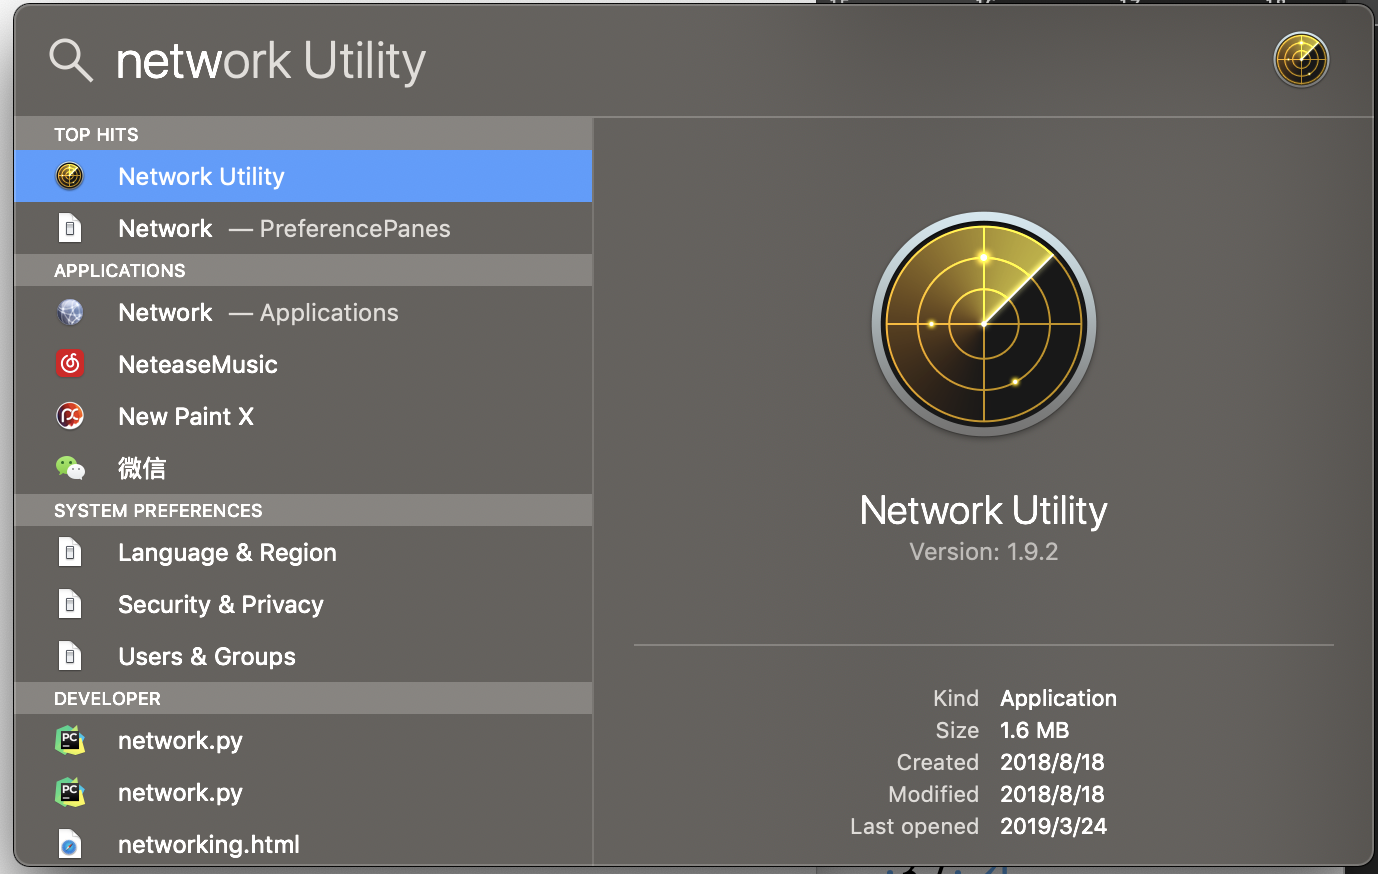Click PyCharm icon of second network.py
The image size is (1378, 874).
coord(70,792)
